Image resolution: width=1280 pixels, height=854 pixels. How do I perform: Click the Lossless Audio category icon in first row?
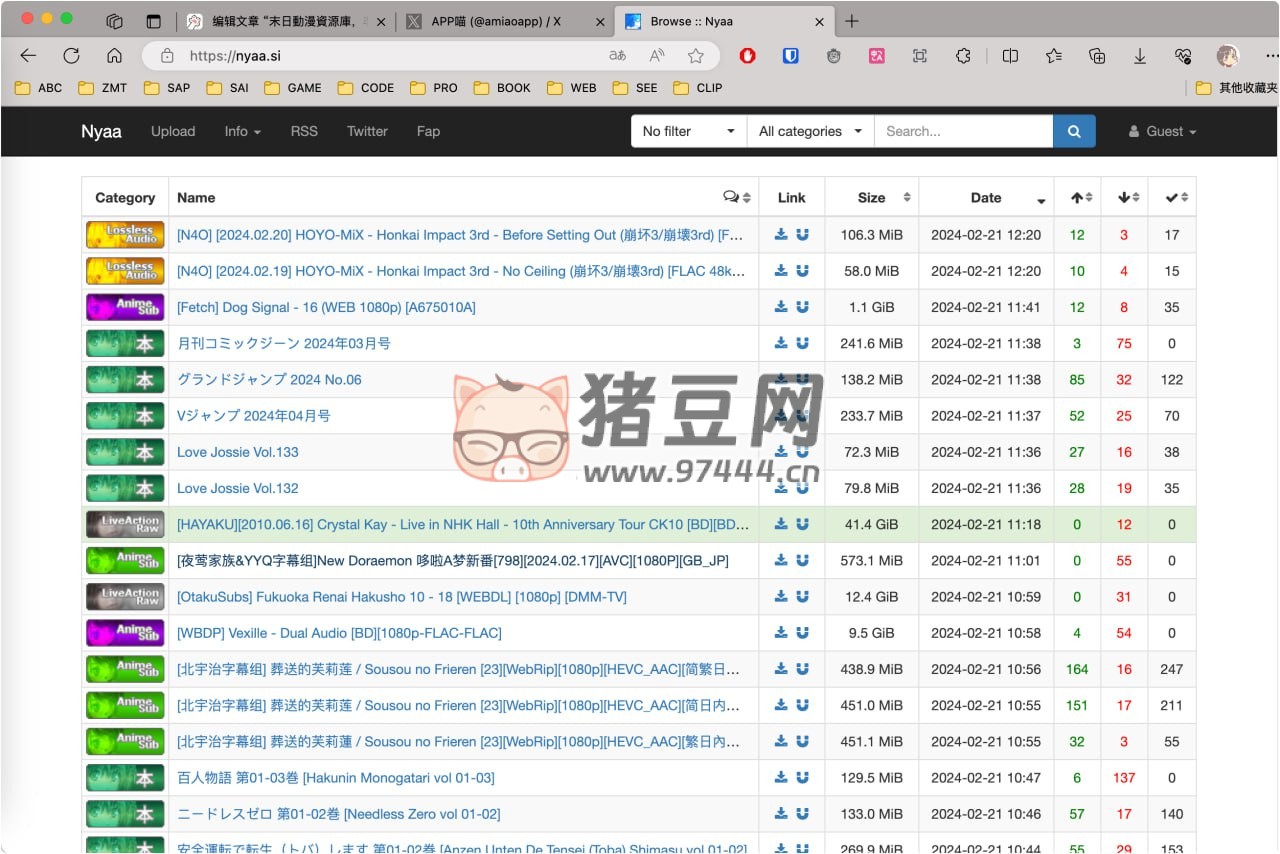coord(125,235)
